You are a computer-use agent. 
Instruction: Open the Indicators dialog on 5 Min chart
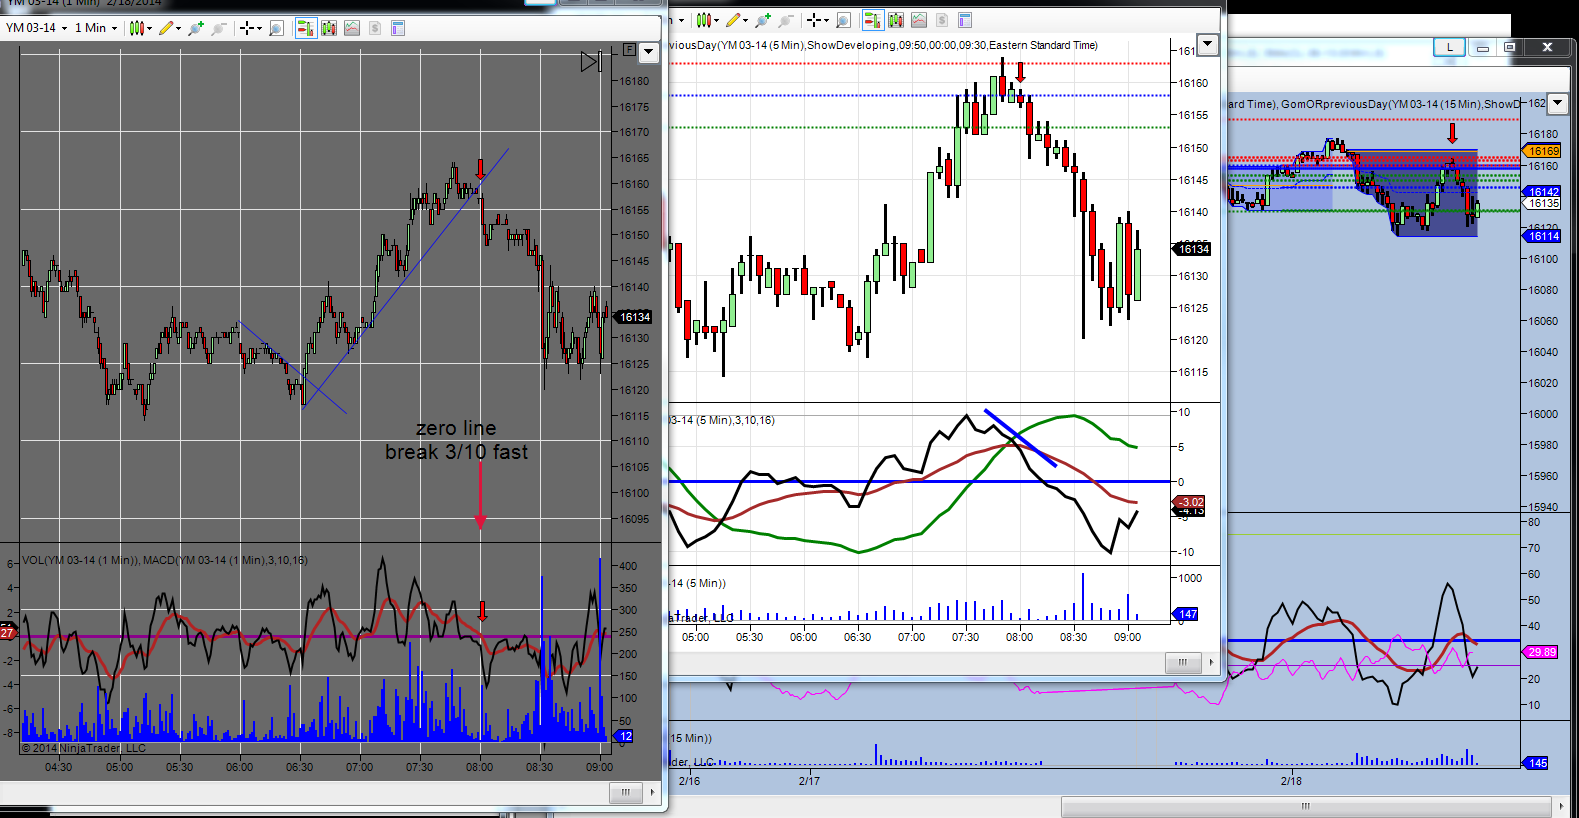point(918,20)
